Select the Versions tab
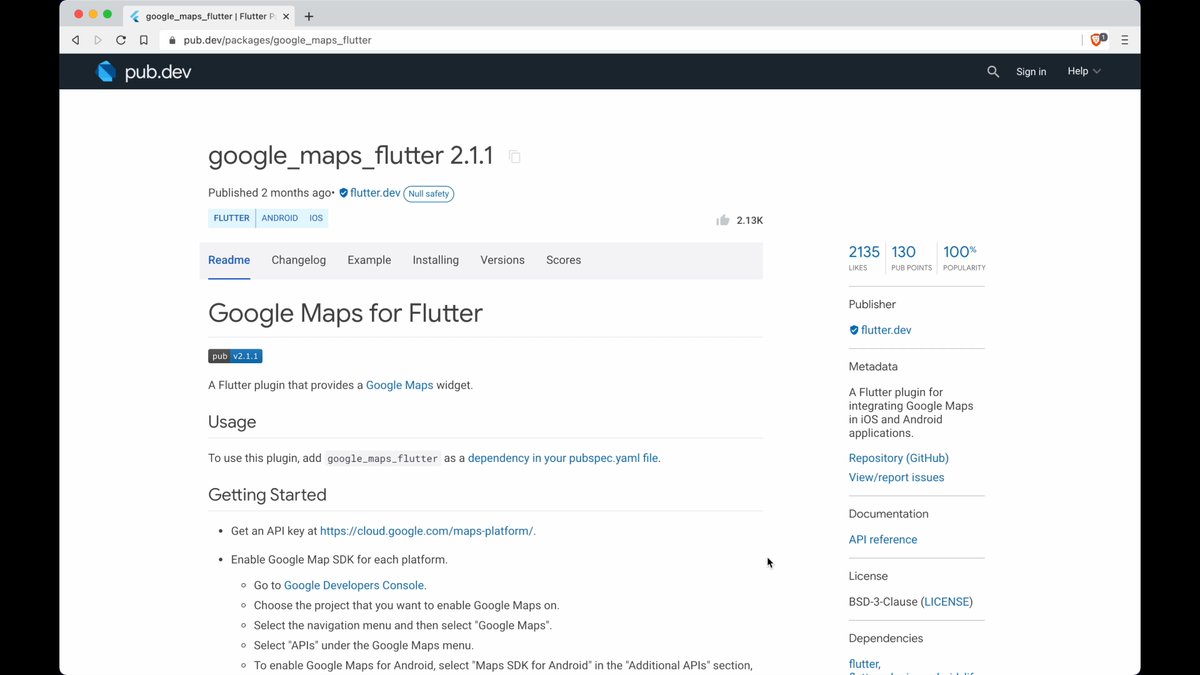 [502, 260]
